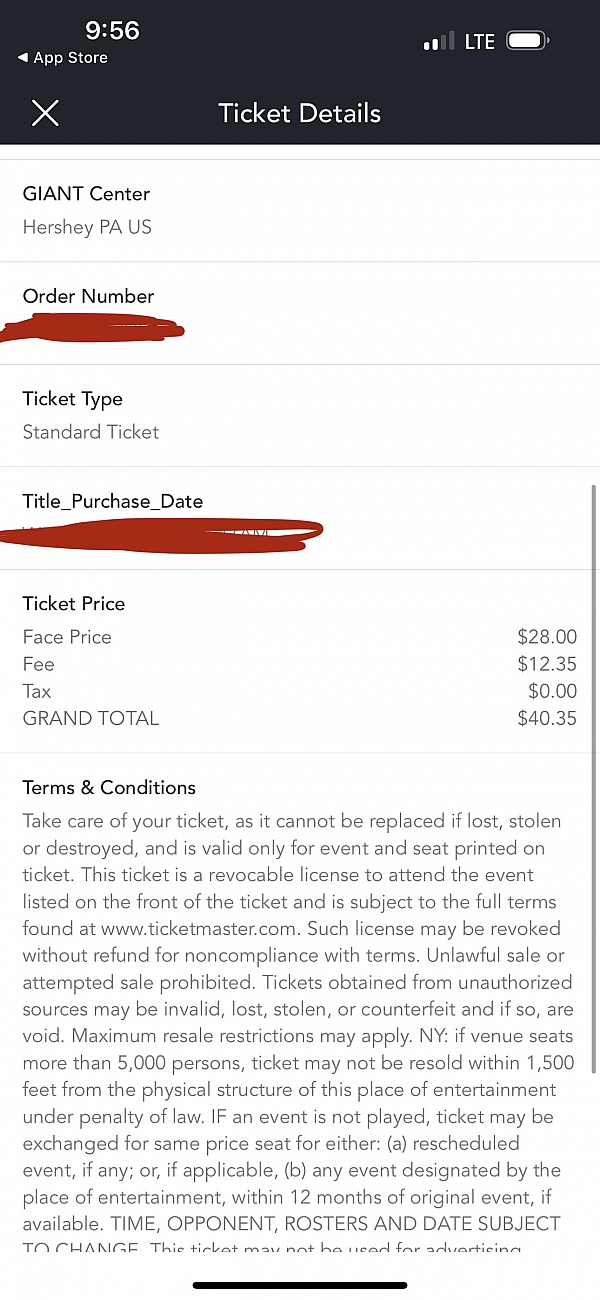Tap the X close icon on Ticket Details
This screenshot has width=600, height=1300.
[44, 113]
